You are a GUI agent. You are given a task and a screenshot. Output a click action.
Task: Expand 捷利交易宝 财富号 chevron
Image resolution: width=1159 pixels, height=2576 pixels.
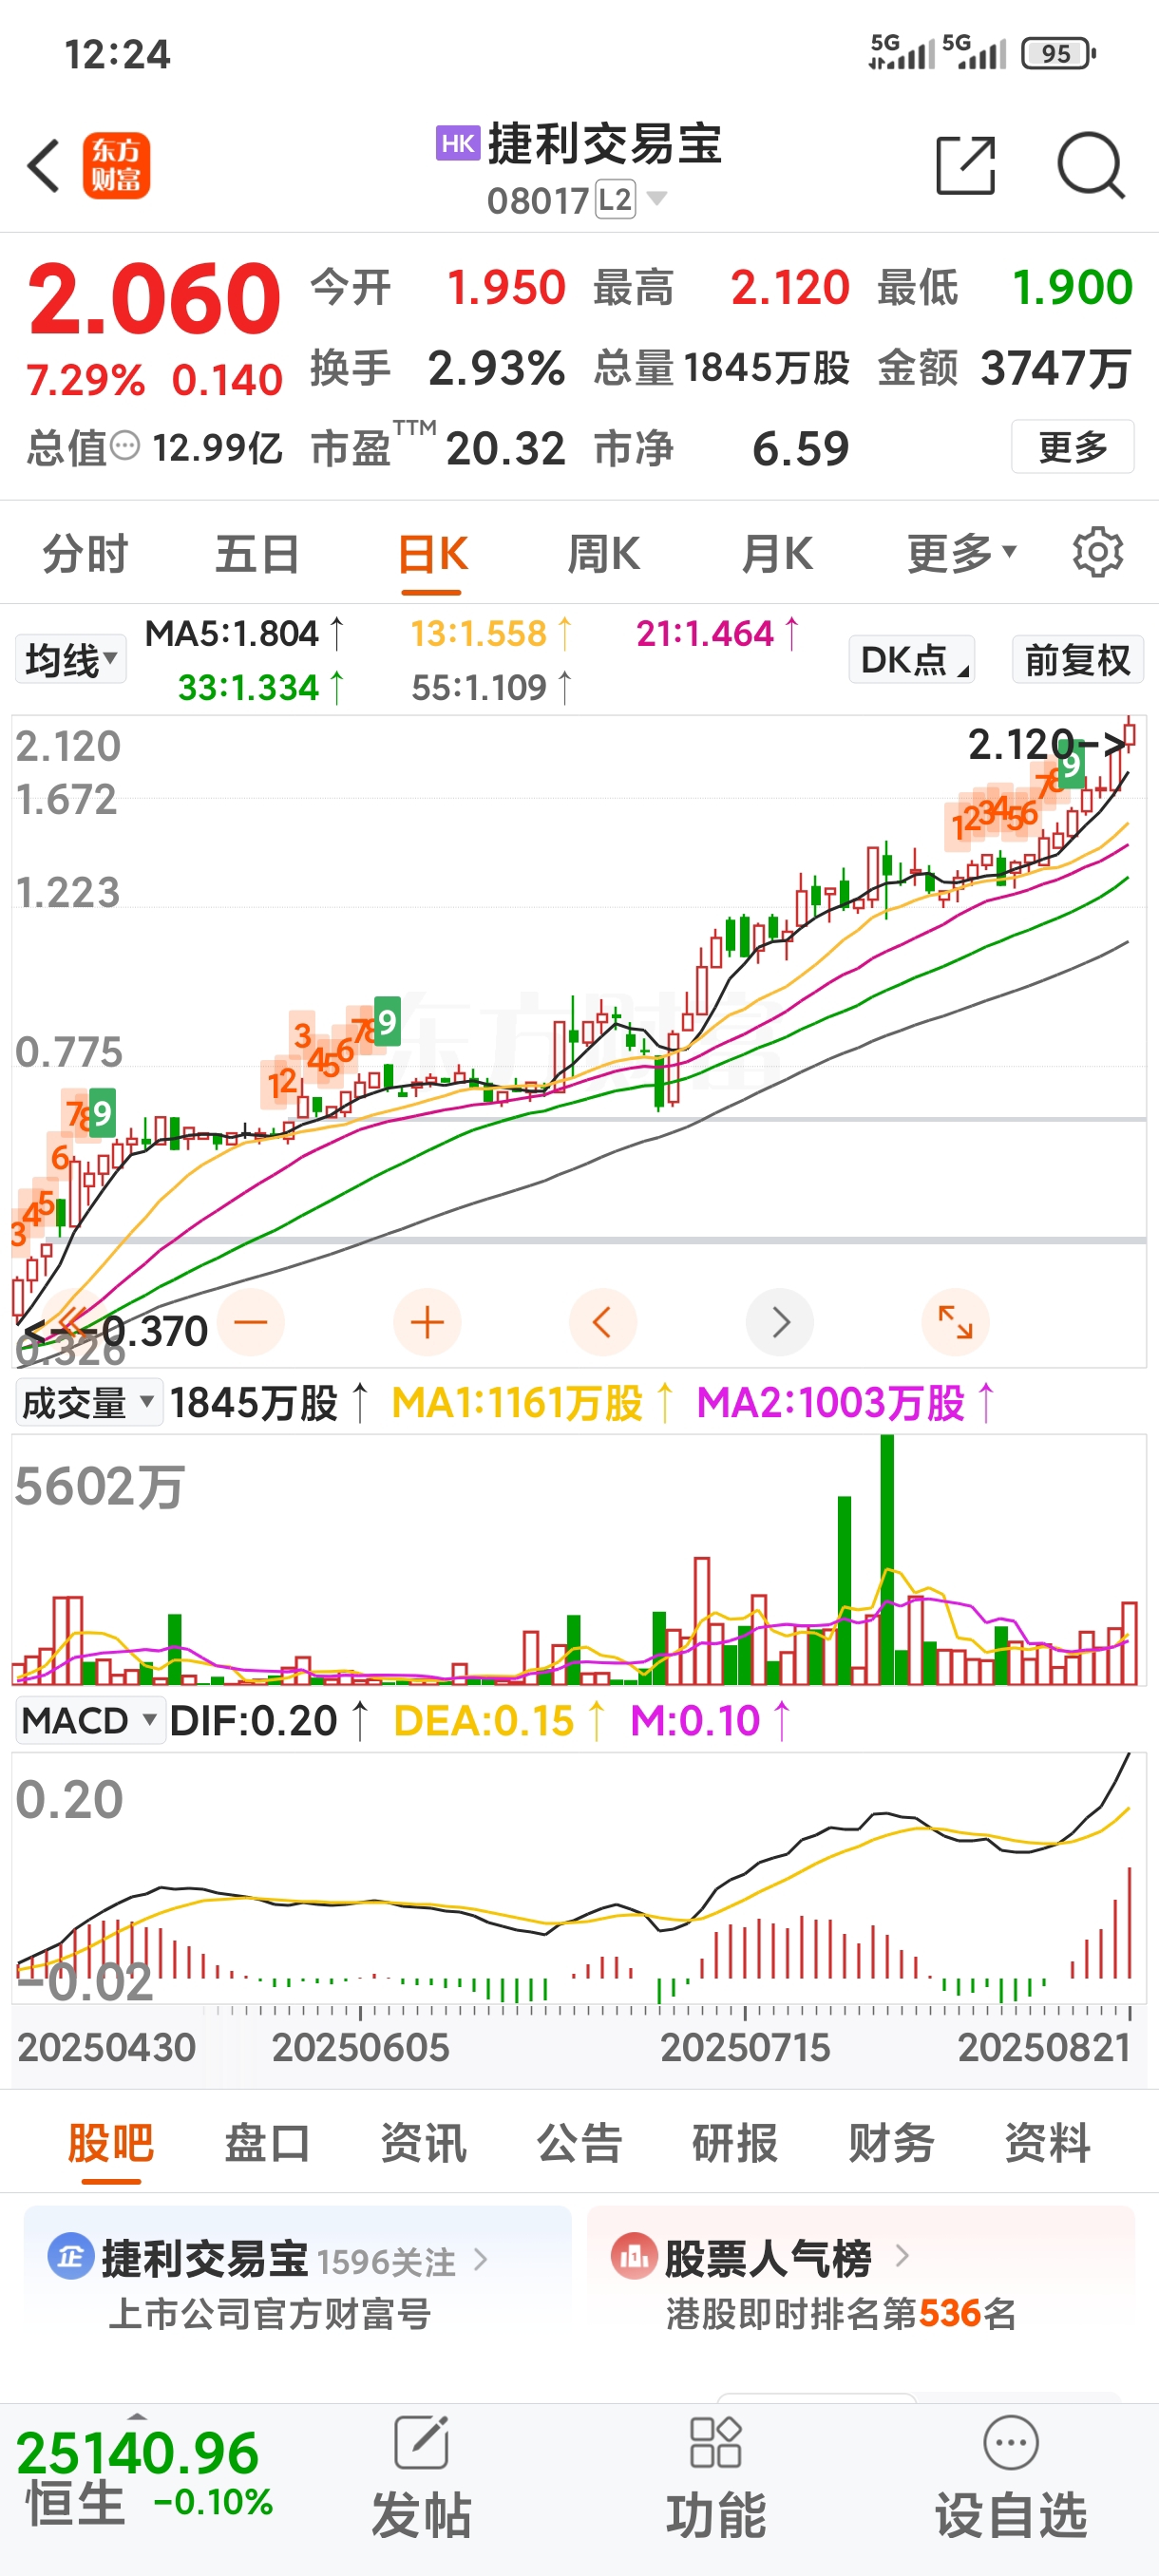point(481,2258)
